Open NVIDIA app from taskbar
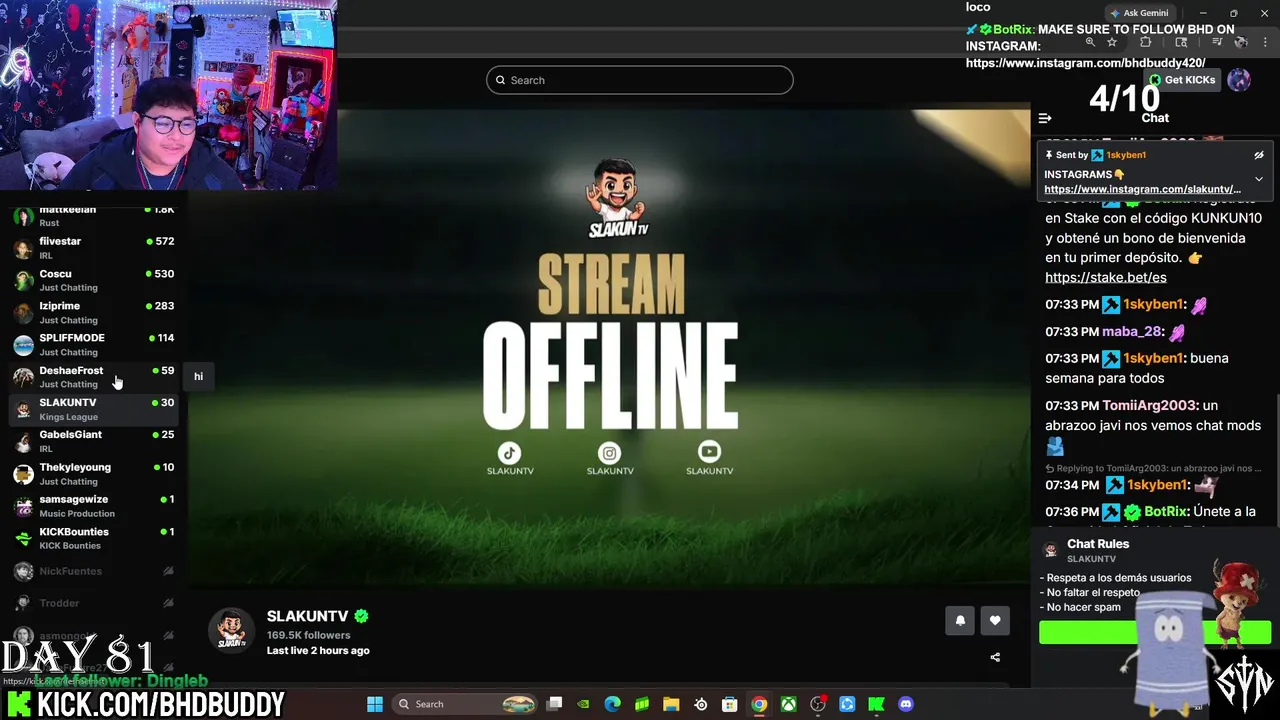This screenshot has height=720, width=1280. pyautogui.click(x=584, y=704)
